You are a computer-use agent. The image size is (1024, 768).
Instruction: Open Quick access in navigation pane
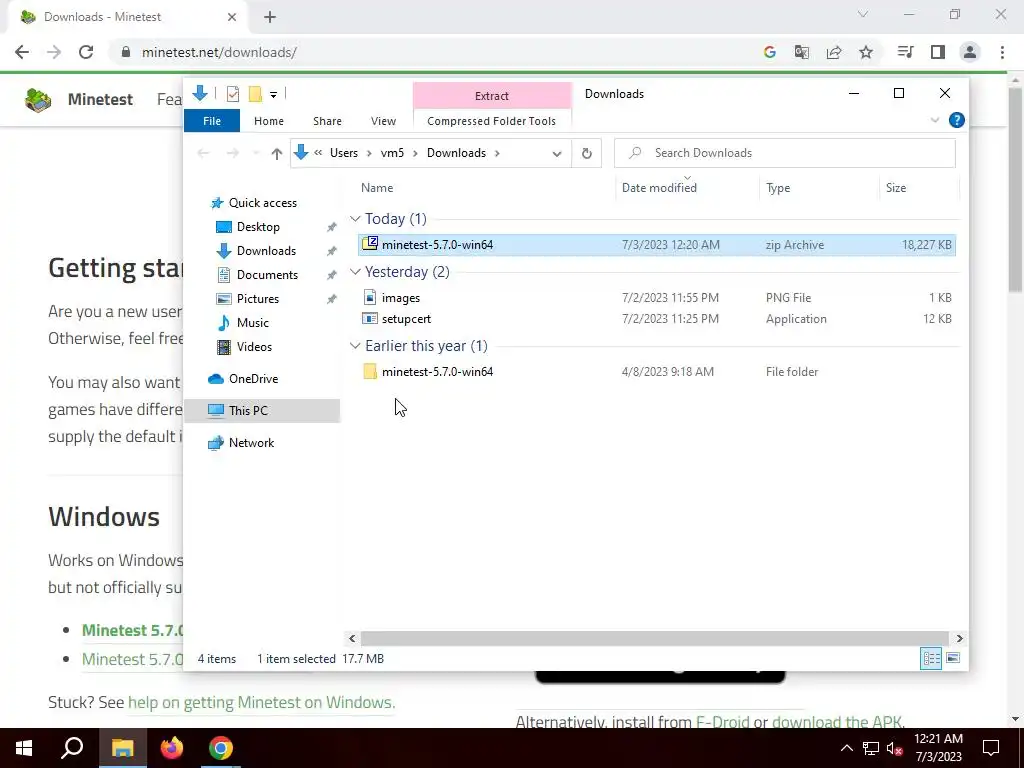263,202
